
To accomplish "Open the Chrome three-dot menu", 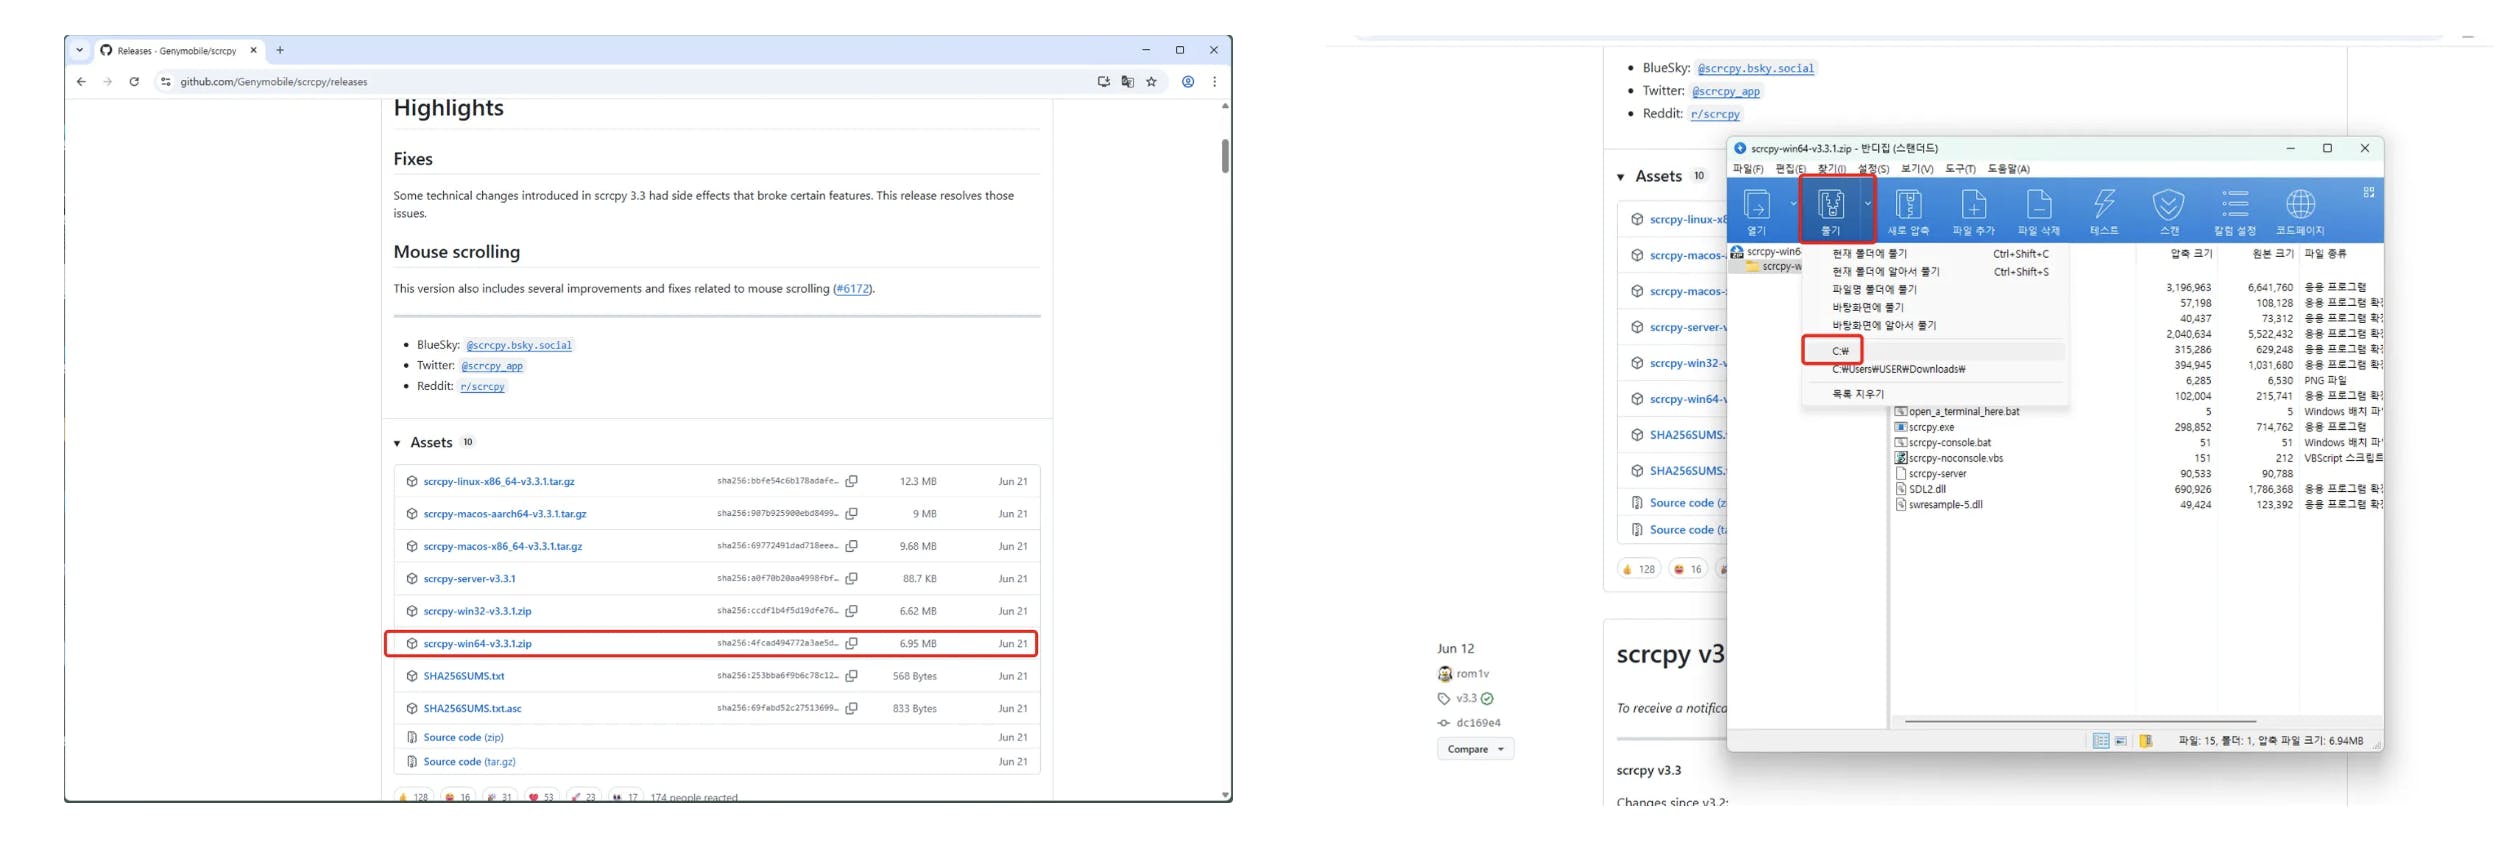I will point(1214,82).
